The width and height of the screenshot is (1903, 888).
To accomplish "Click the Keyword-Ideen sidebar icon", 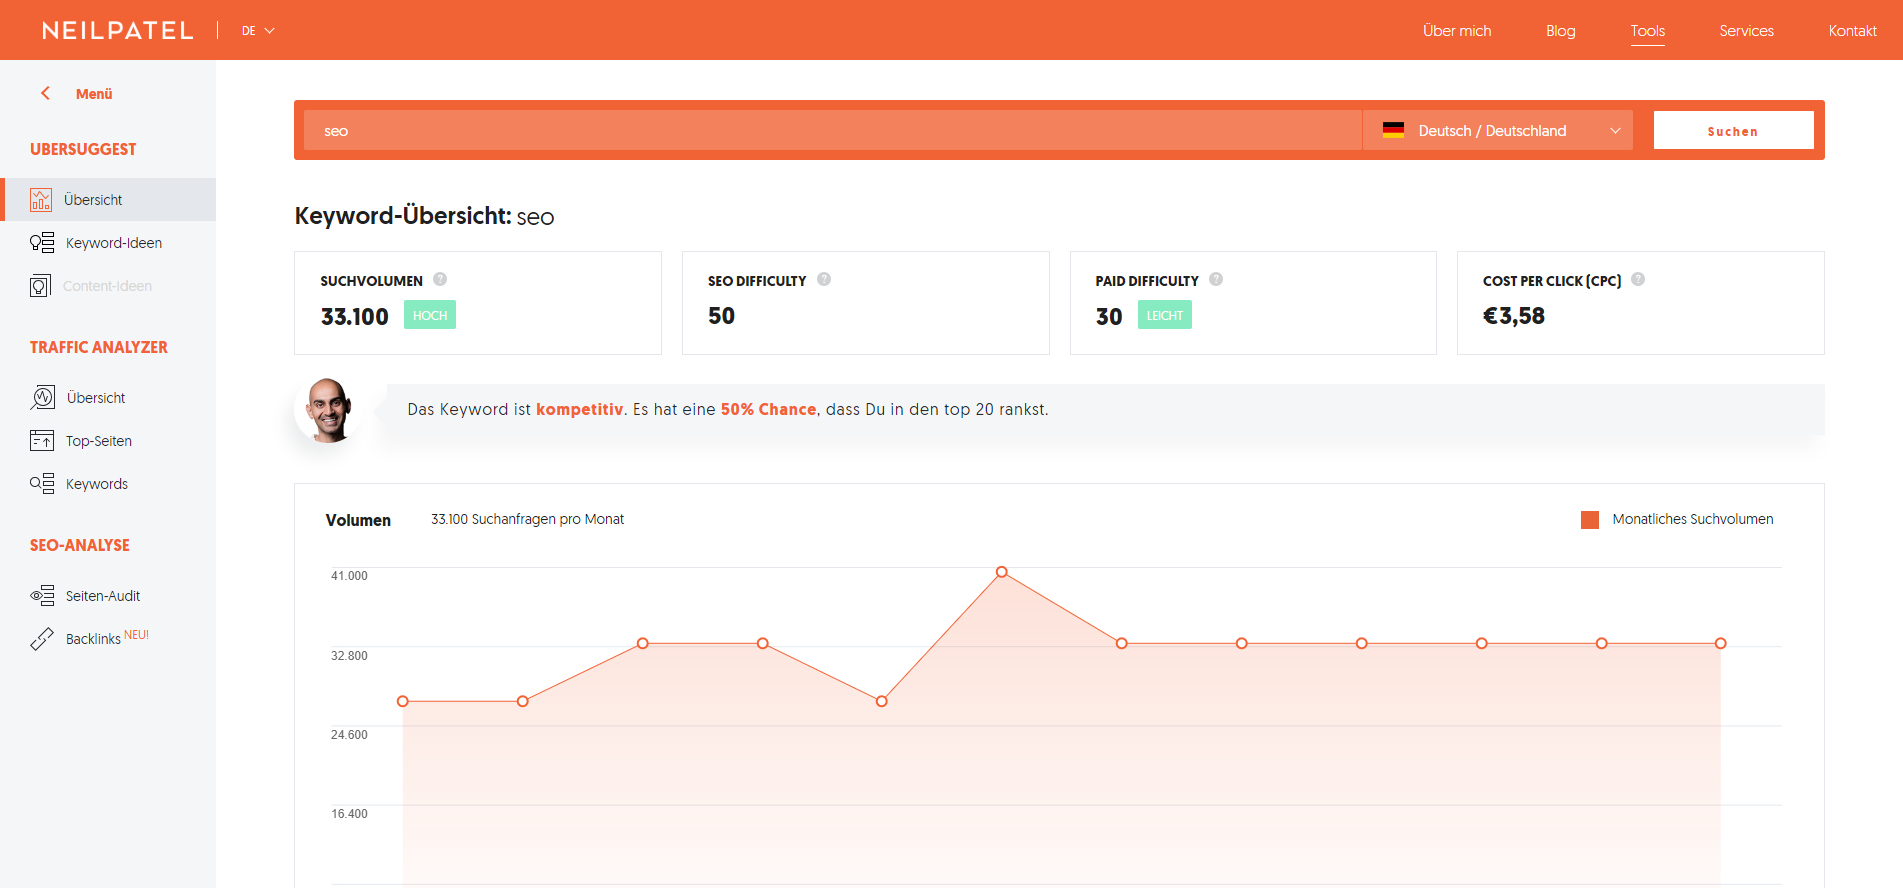I will coord(42,243).
